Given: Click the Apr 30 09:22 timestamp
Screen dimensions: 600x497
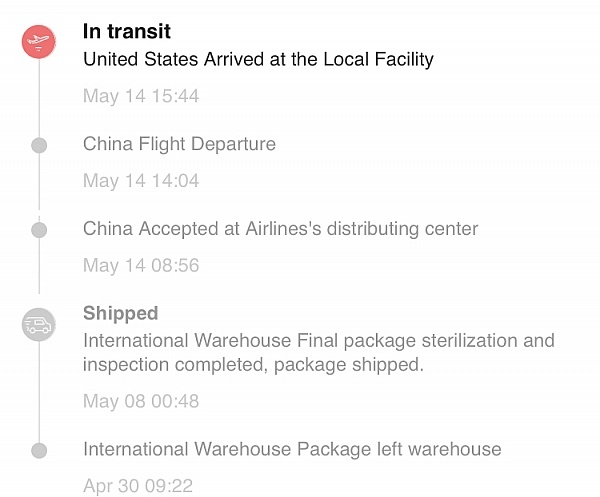Looking at the screenshot, I should 138,486.
